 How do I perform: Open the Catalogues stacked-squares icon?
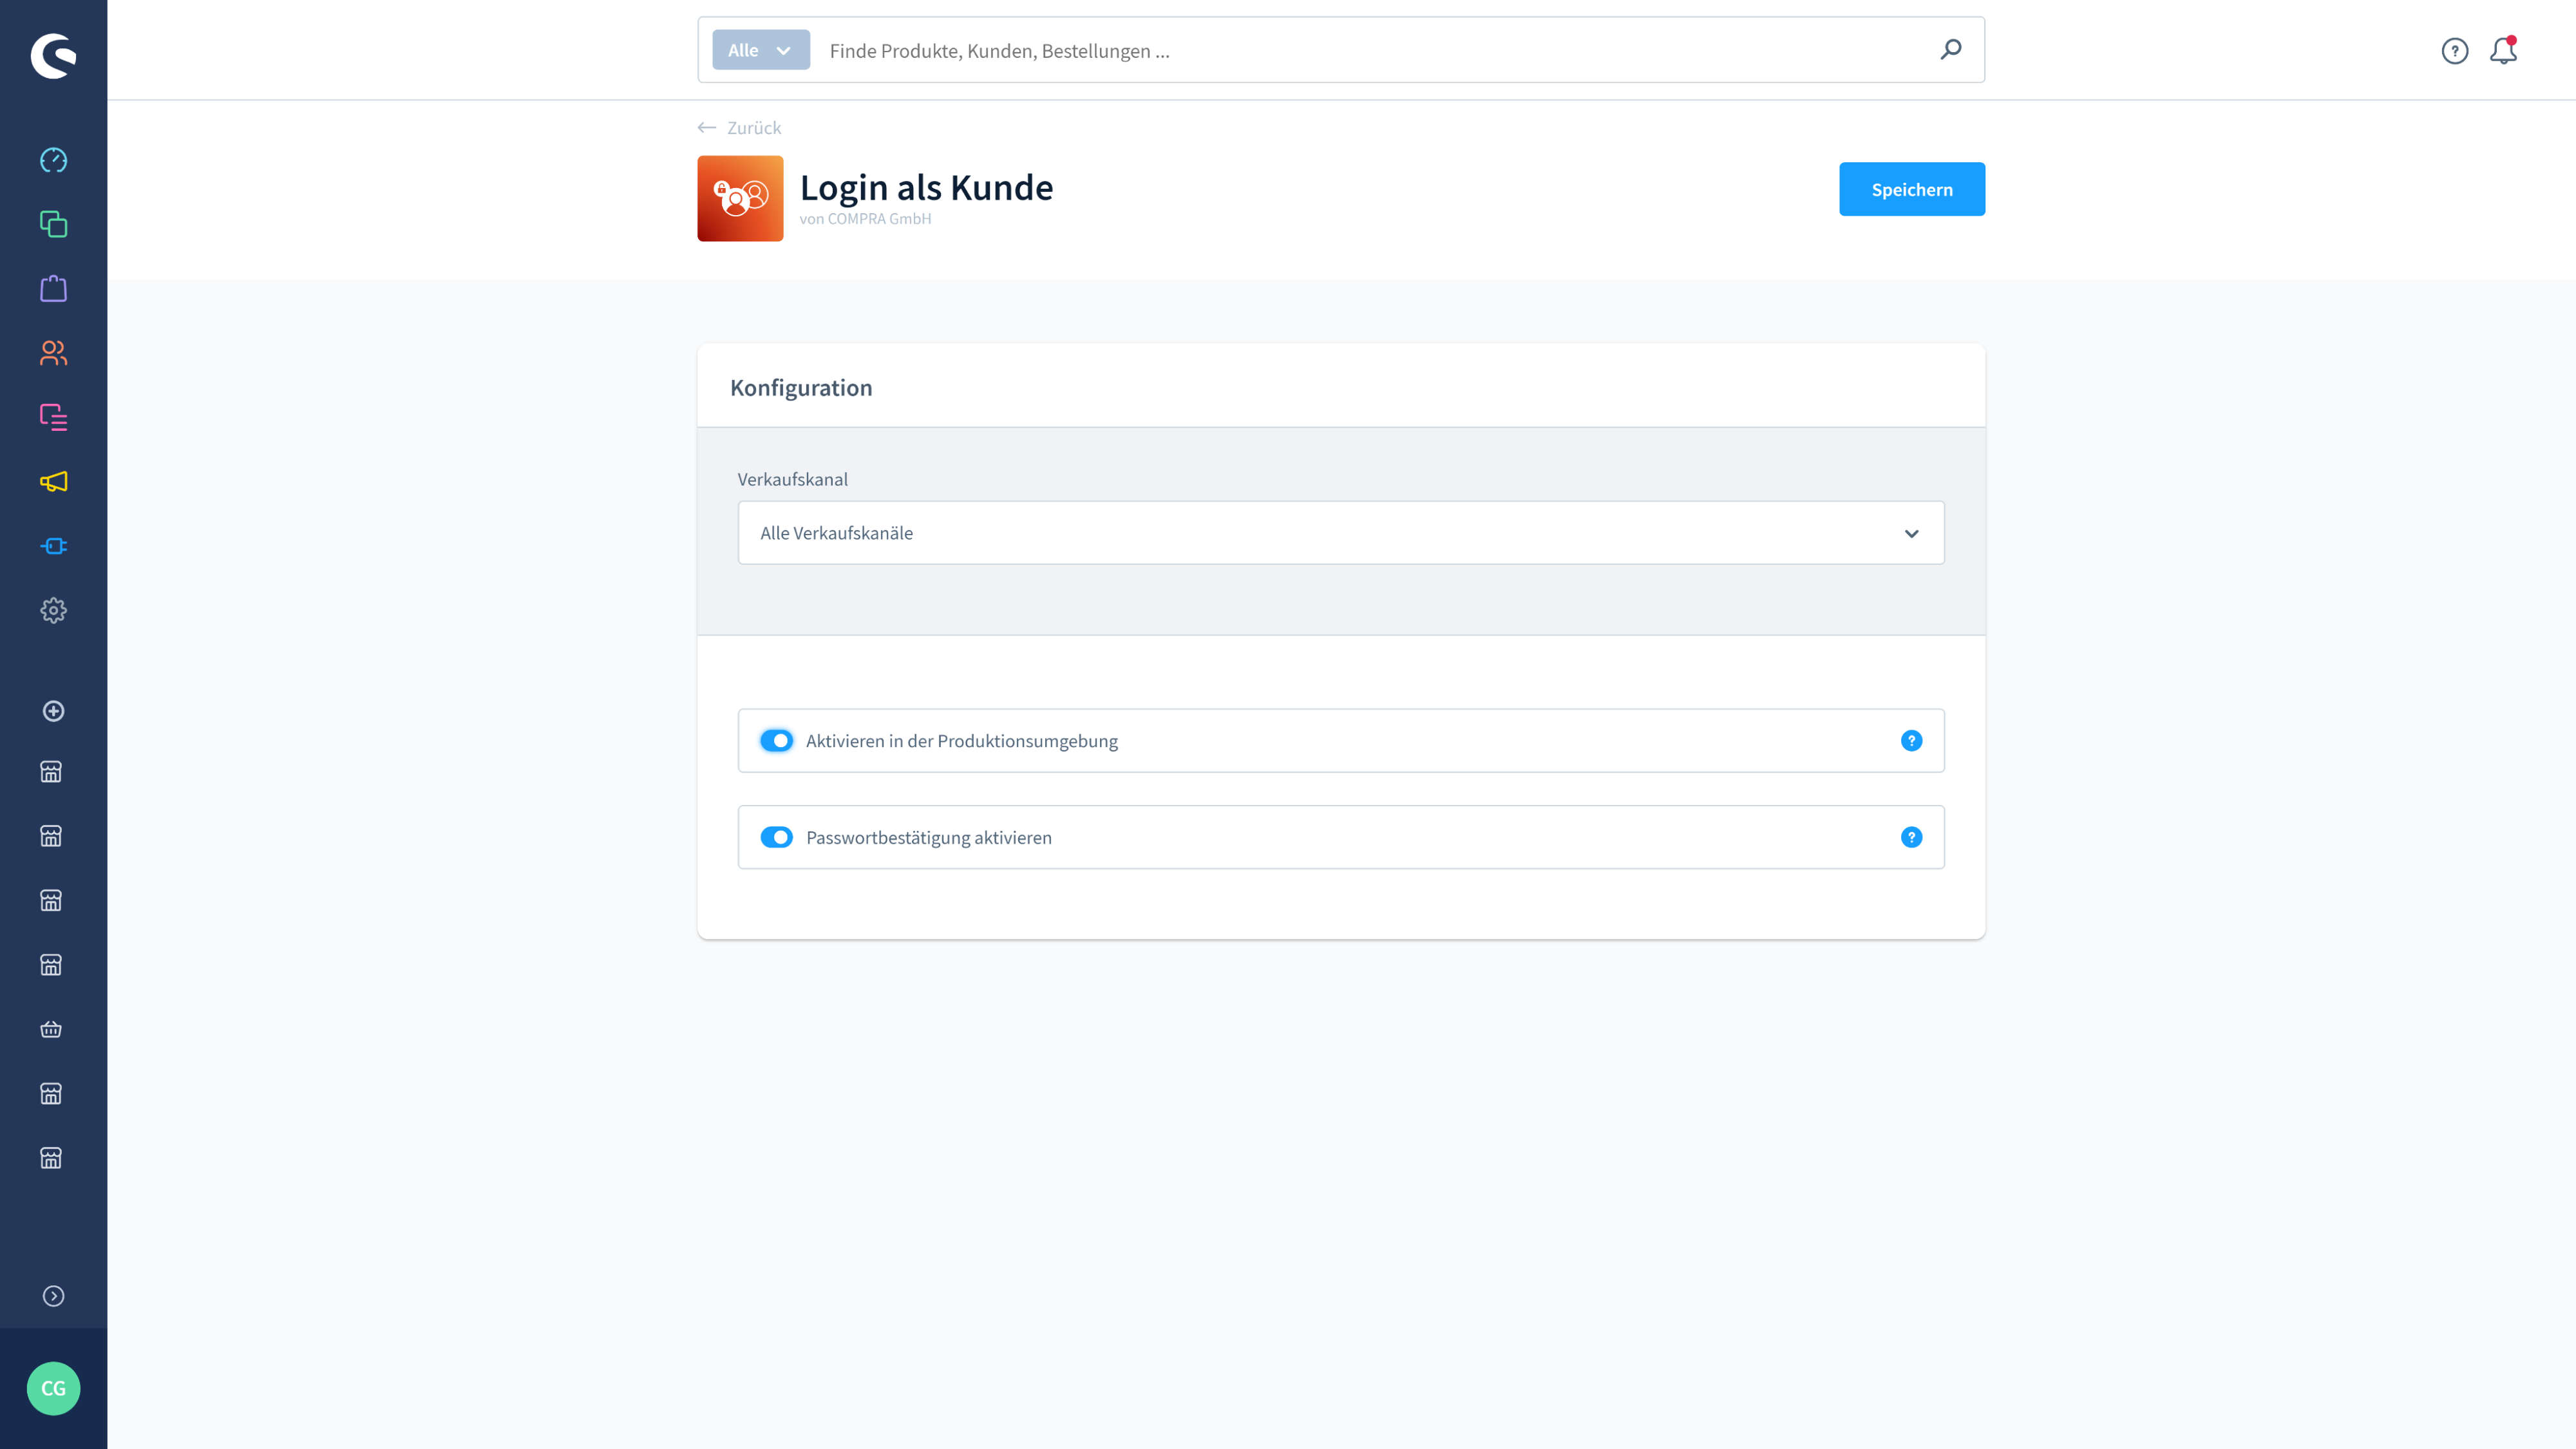53,224
